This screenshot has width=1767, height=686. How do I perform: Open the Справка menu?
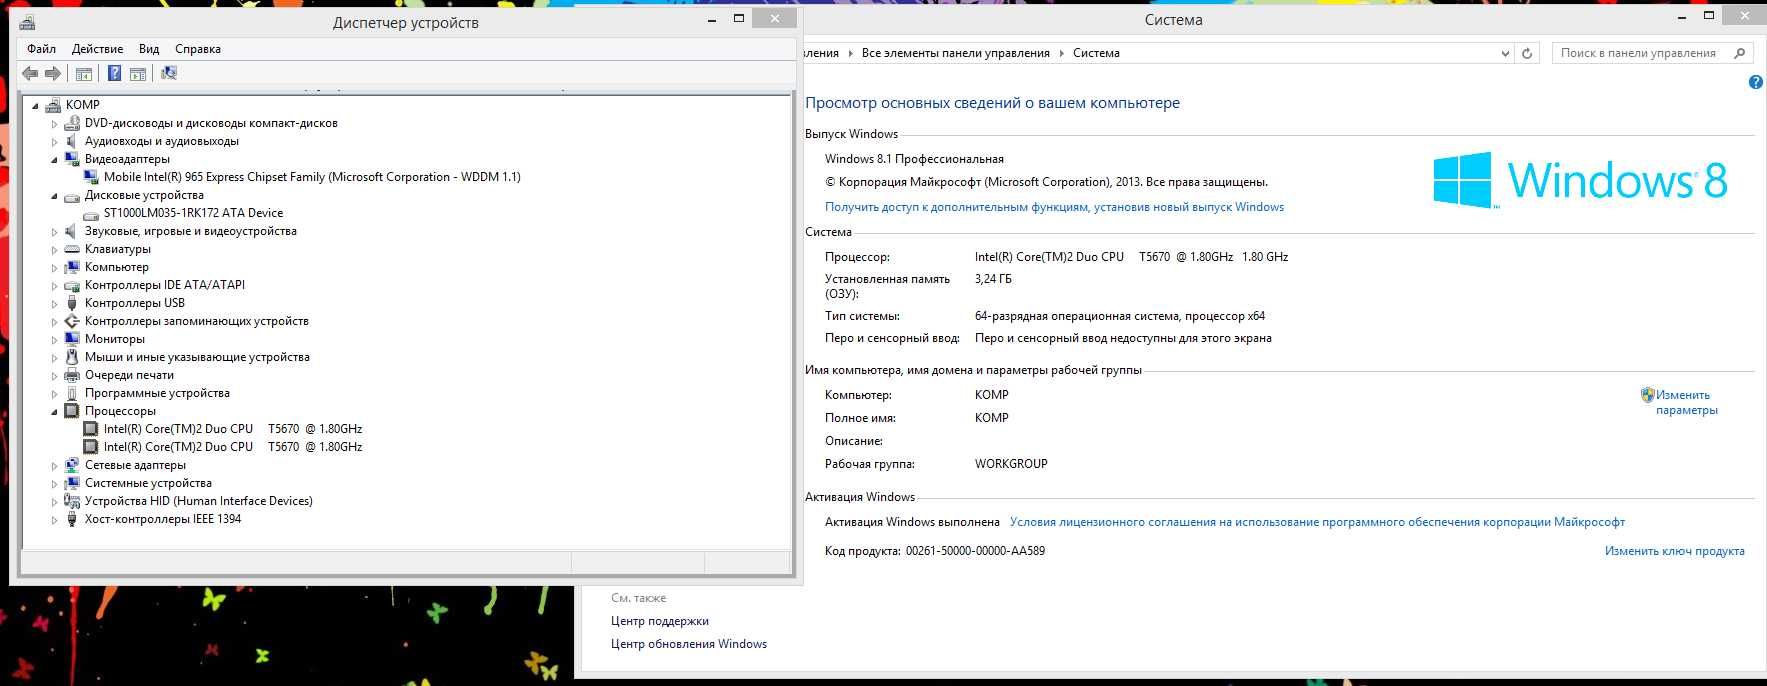pos(198,49)
